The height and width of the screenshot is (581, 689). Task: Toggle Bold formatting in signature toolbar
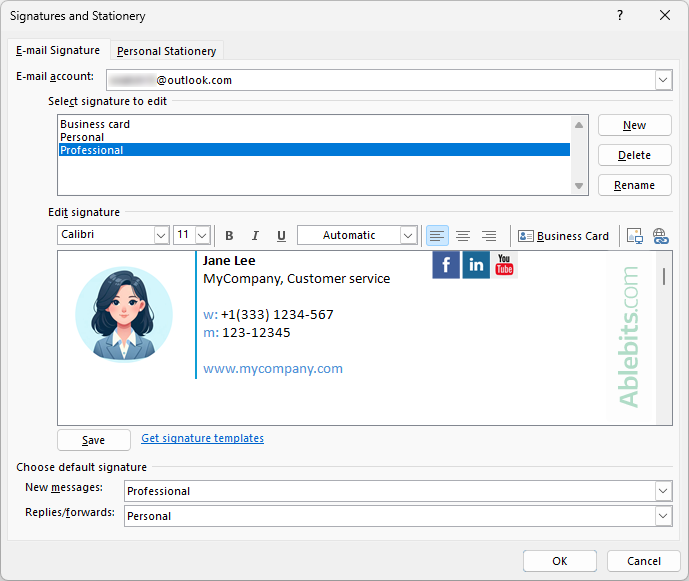click(x=229, y=236)
